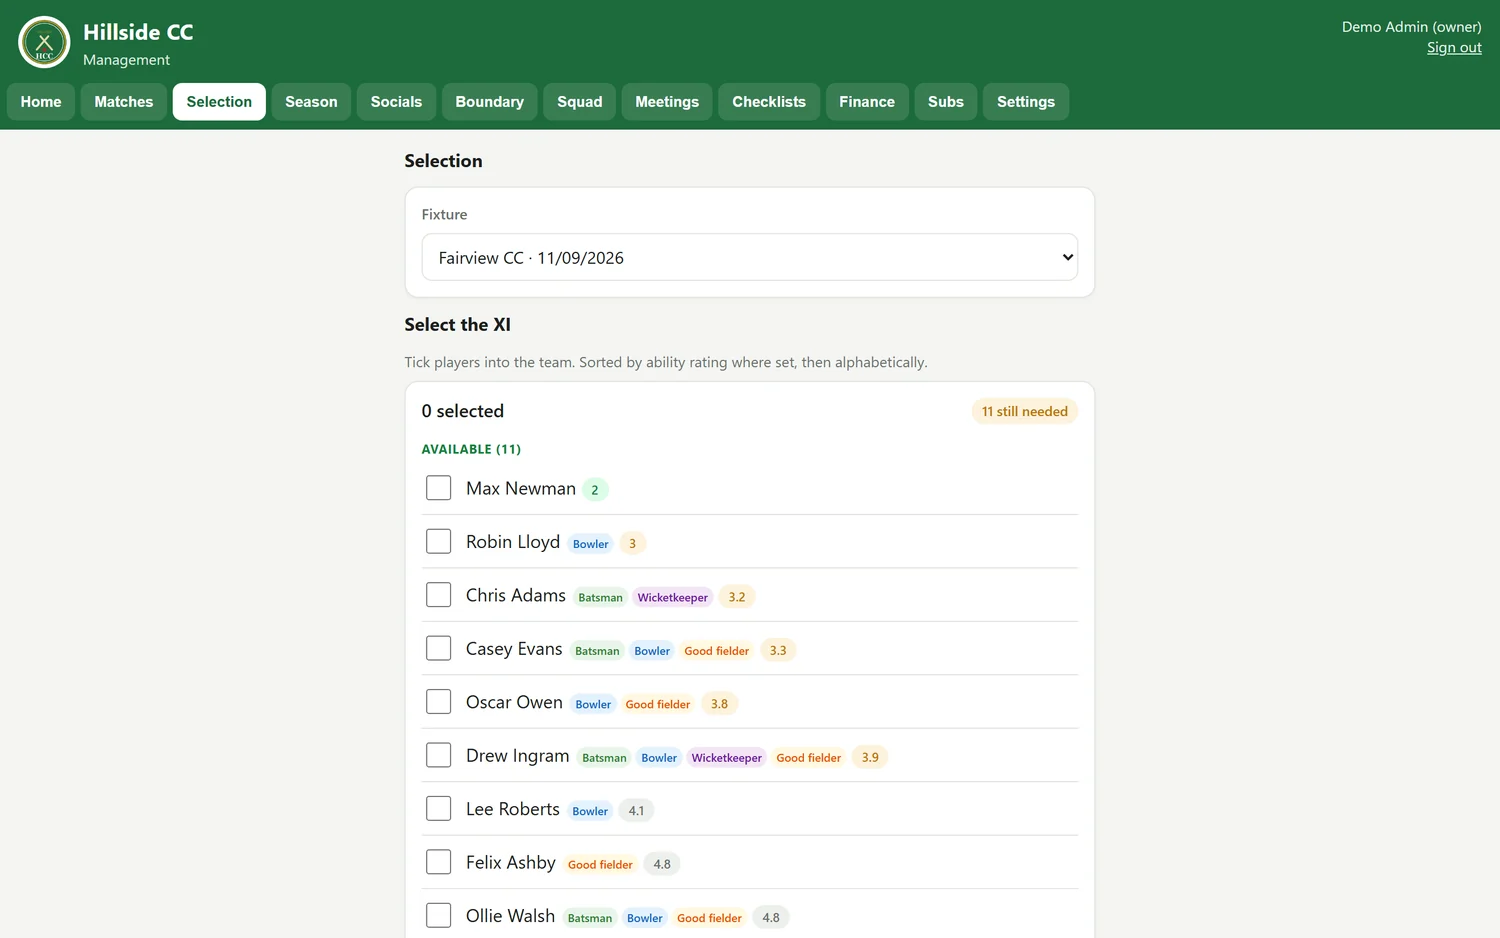This screenshot has width=1500, height=938.
Task: Open the Settings tab
Action: click(x=1026, y=102)
